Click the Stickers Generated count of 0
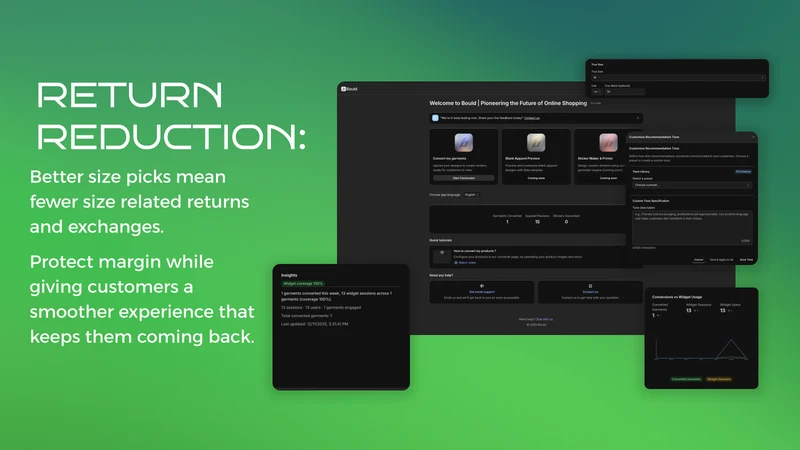The height and width of the screenshot is (450, 800). pyautogui.click(x=566, y=222)
